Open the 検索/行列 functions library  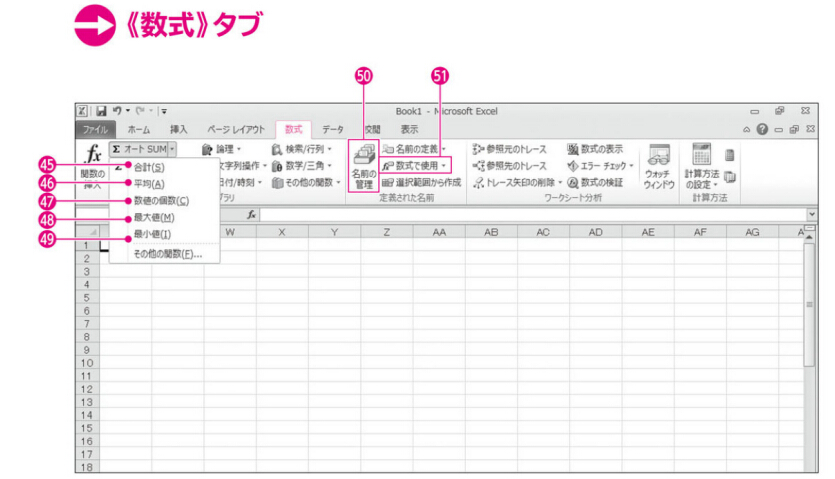301,149
